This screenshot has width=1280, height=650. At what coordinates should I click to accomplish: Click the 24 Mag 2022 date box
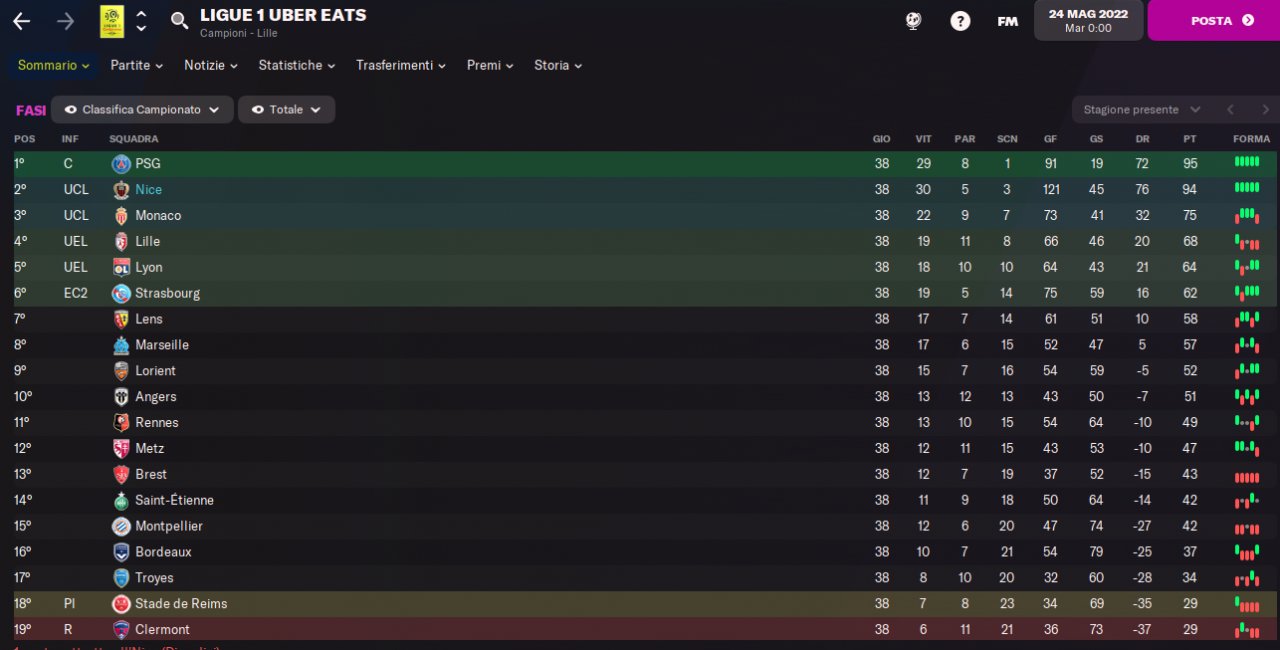1088,21
